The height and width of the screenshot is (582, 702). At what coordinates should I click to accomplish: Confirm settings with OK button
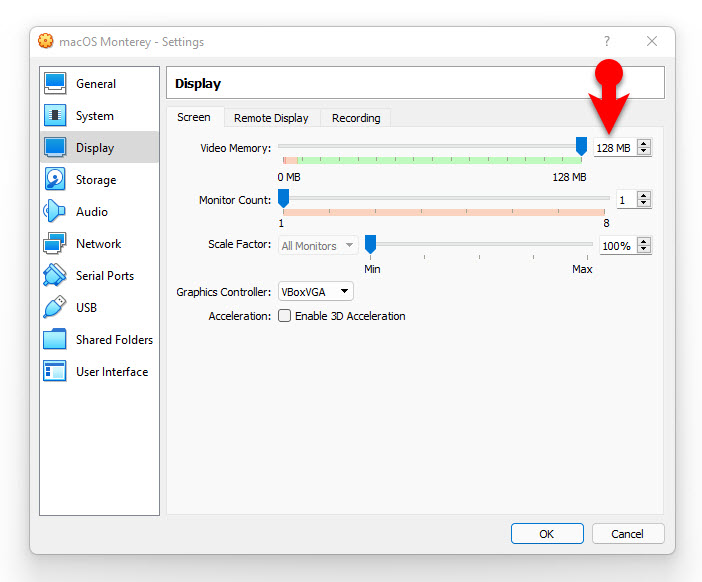pyautogui.click(x=547, y=534)
